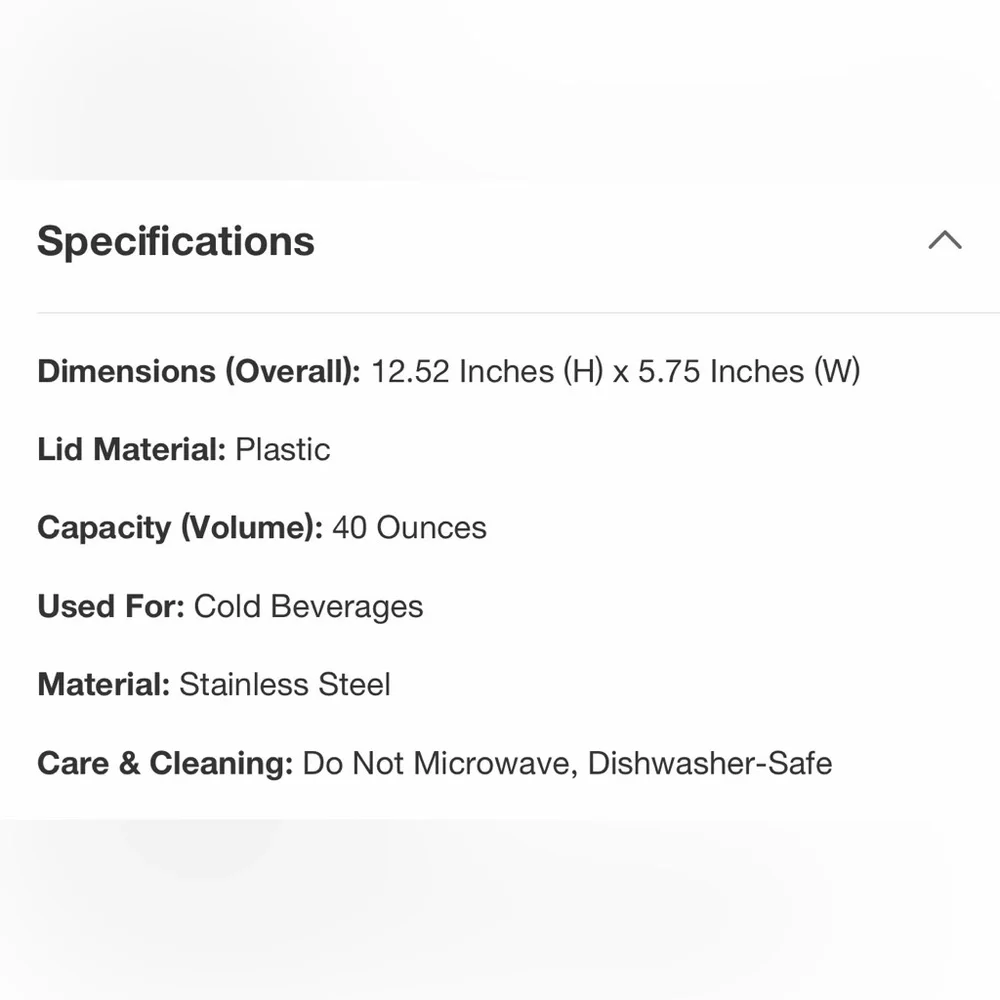Screen dimensions: 1000x1000
Task: Click the multiplication x between the dimensions
Action: tap(621, 373)
